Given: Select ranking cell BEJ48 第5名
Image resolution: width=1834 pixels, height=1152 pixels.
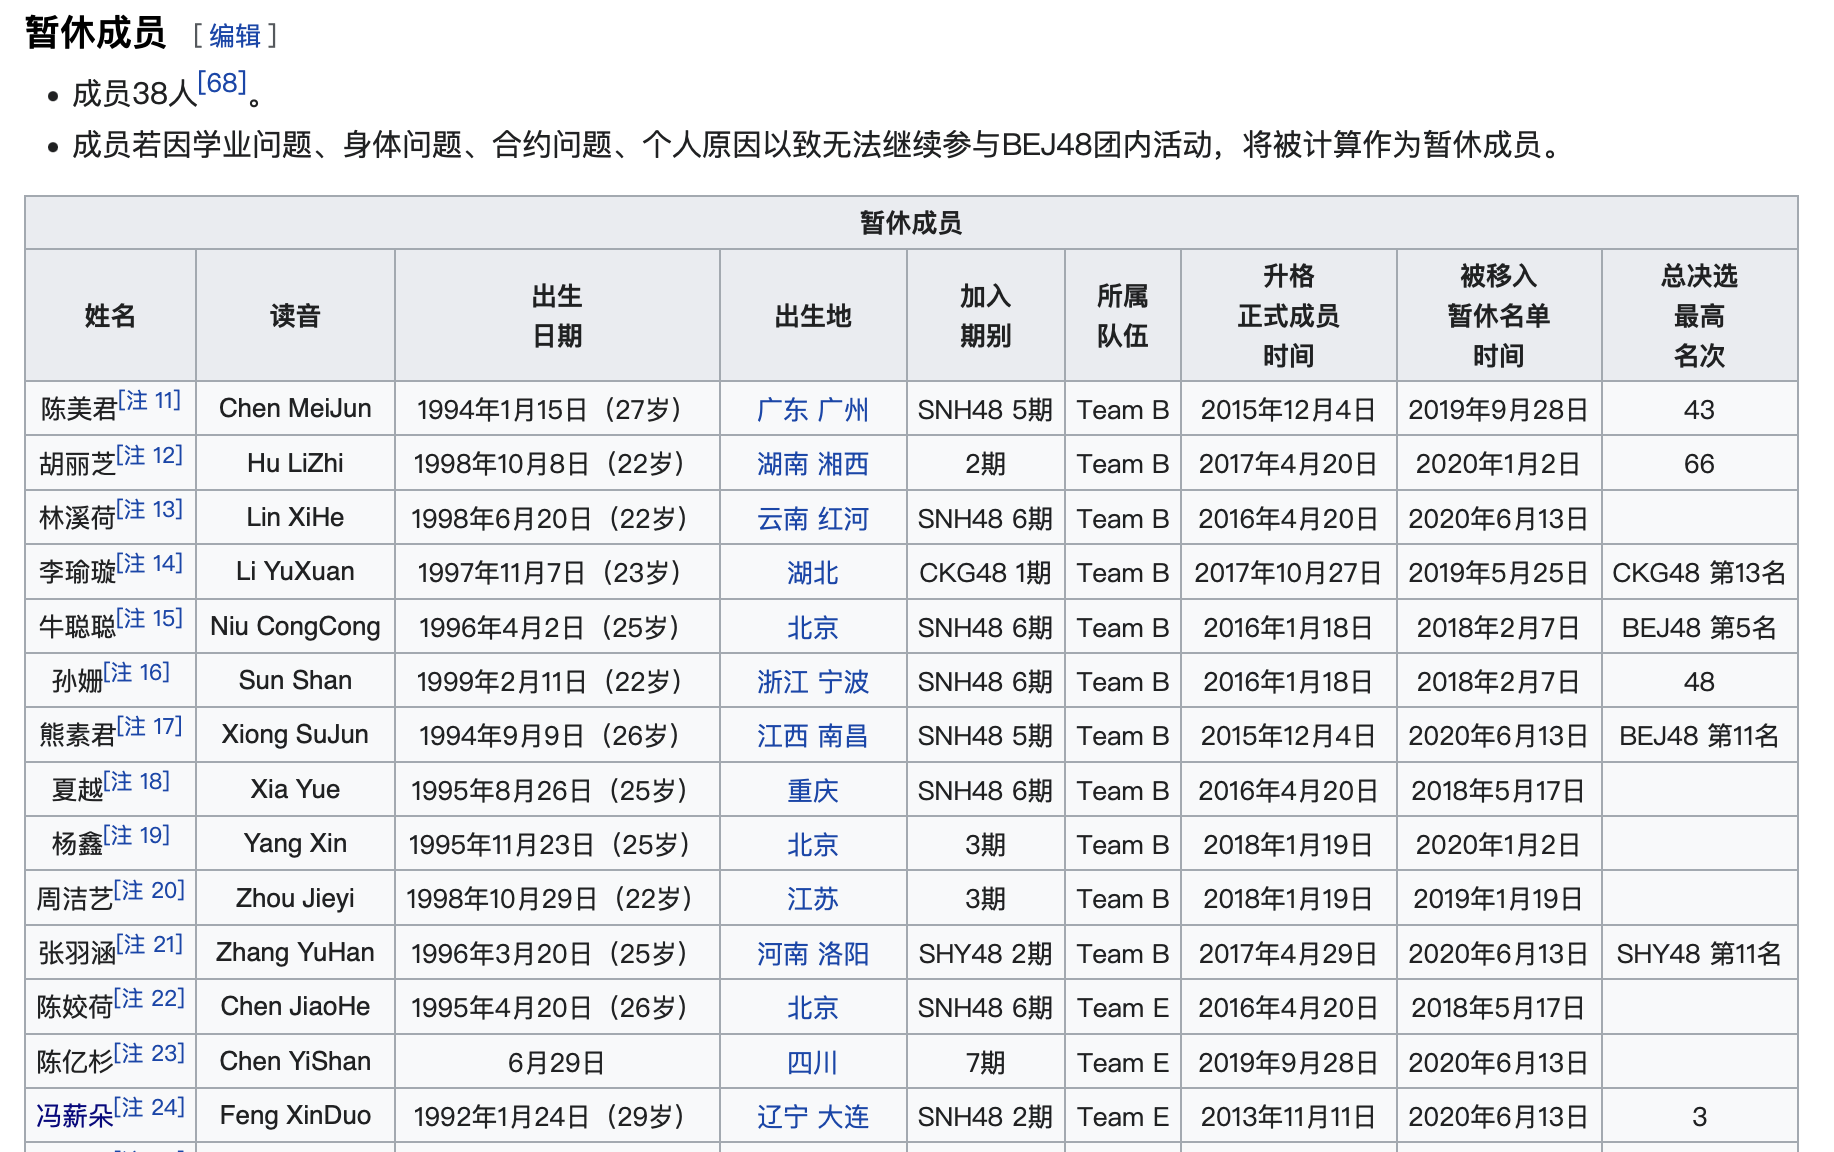Looking at the screenshot, I should (1699, 628).
